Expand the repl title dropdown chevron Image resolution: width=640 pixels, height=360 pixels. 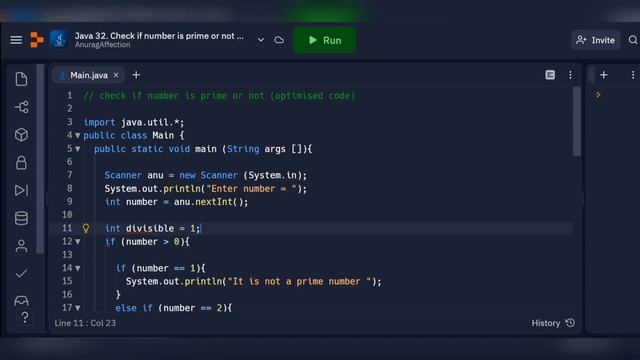(260, 40)
